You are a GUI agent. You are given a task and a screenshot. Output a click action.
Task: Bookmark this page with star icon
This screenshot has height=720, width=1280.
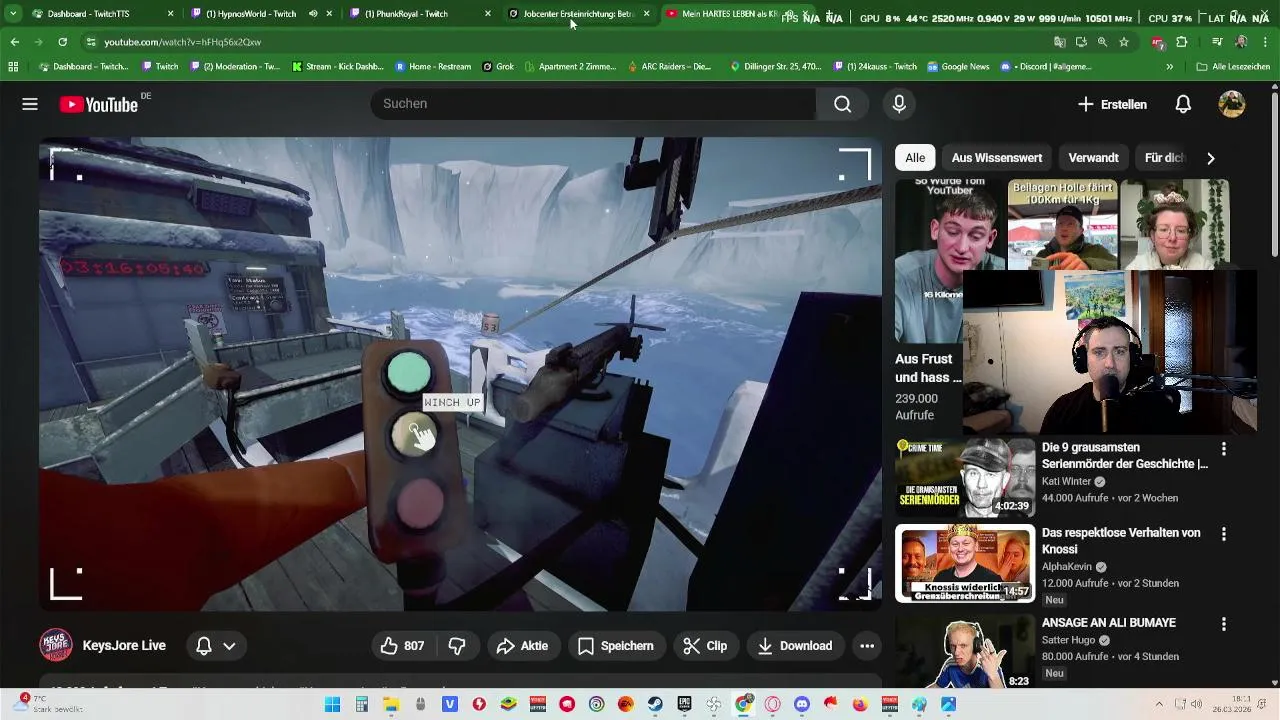coord(1124,42)
